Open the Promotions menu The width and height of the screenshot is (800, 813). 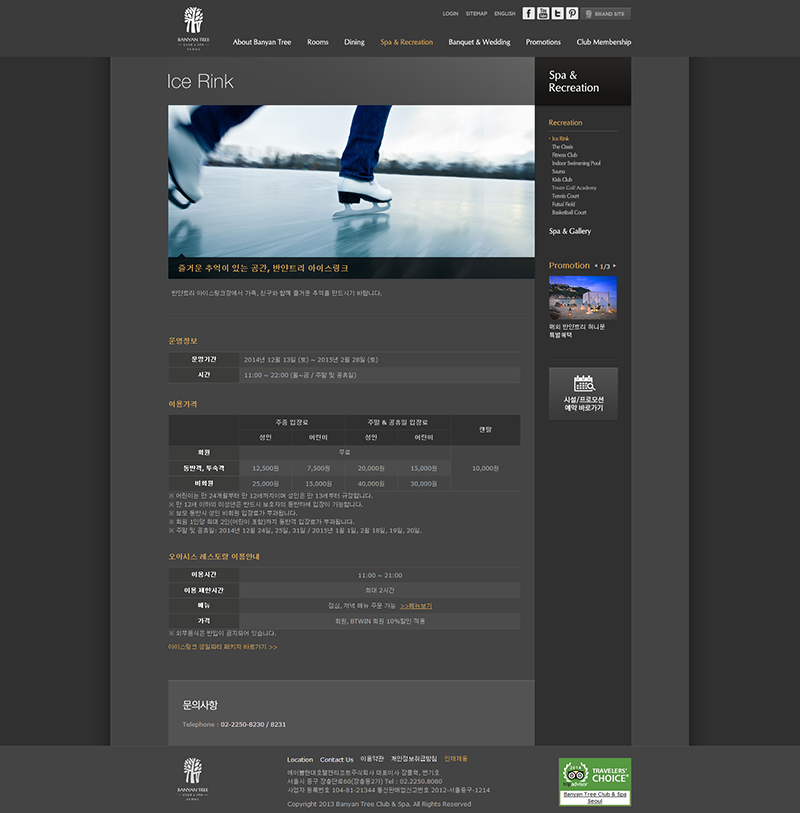pos(543,42)
